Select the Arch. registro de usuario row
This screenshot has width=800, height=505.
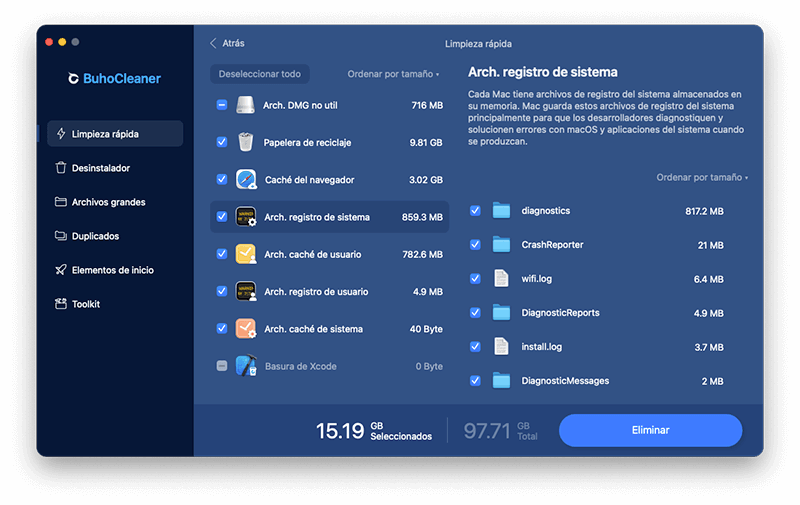(x=330, y=291)
